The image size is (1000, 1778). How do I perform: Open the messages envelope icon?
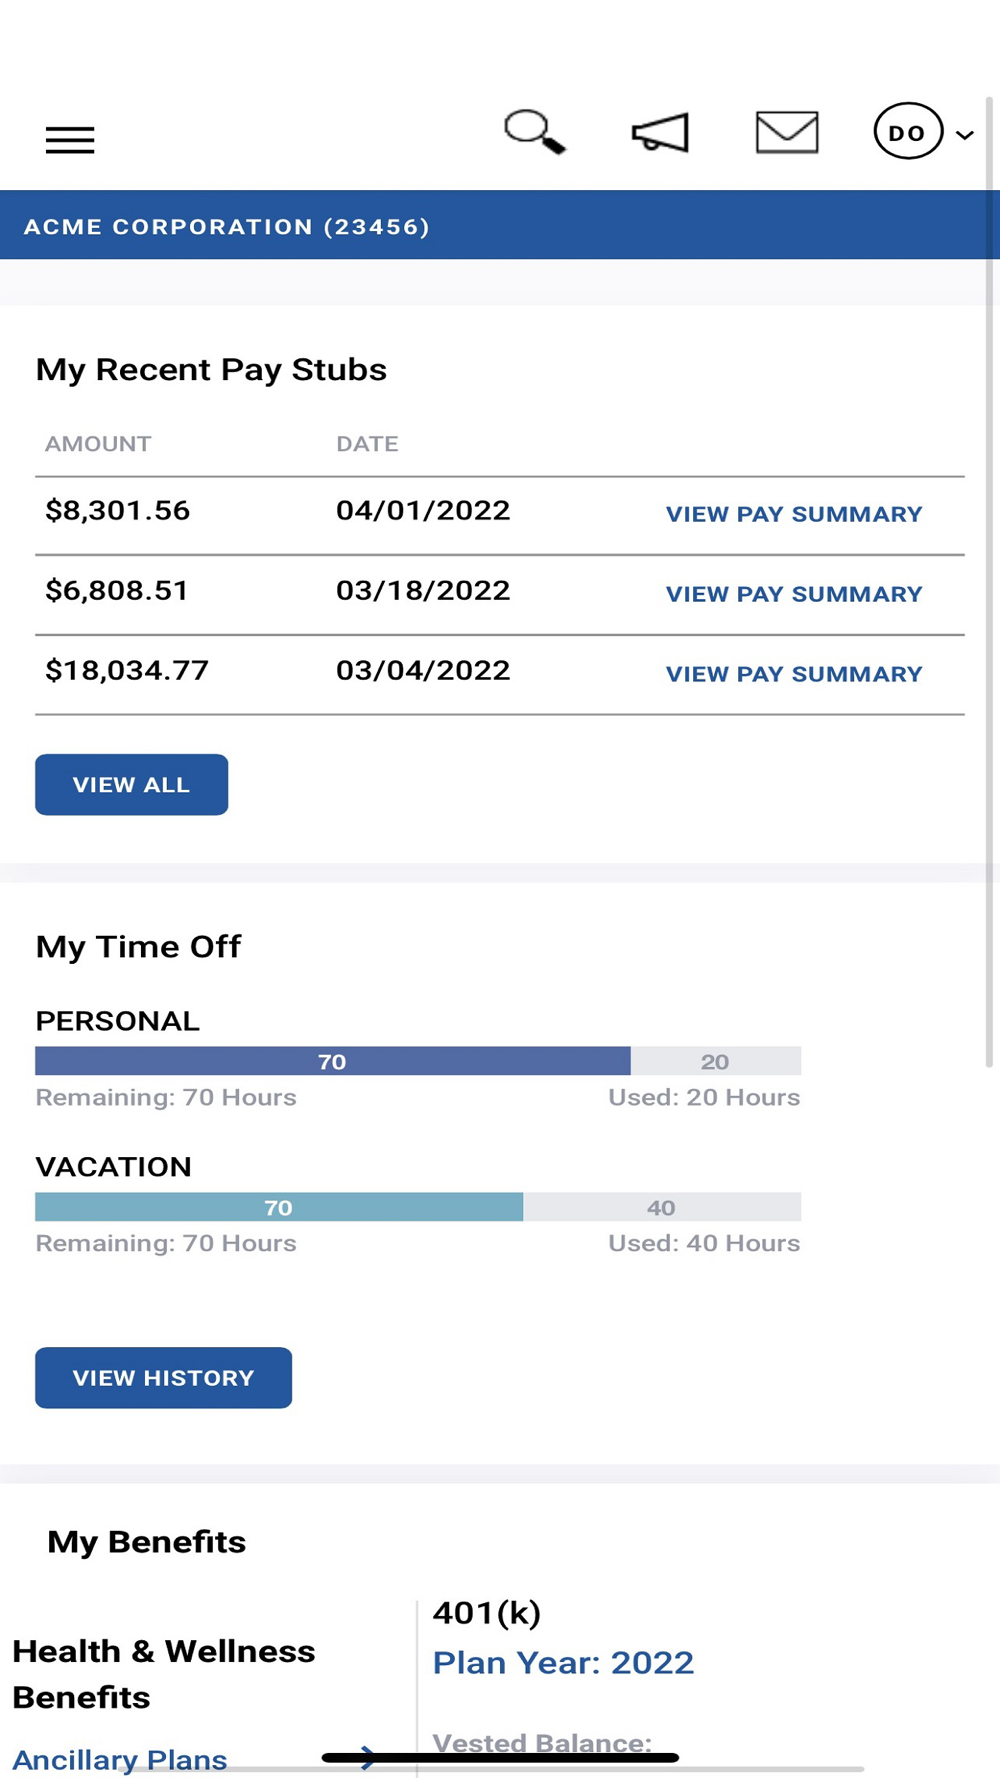[787, 132]
